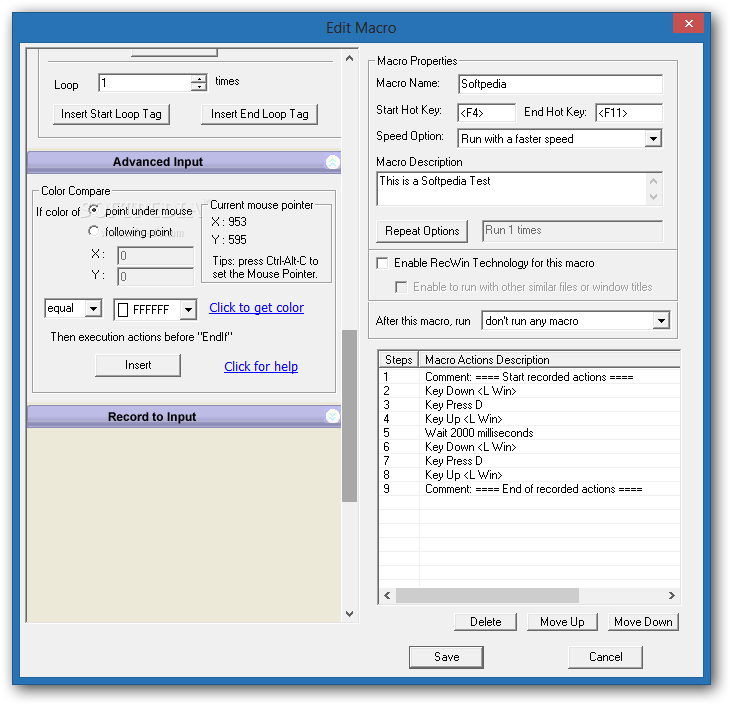Cancel editing the macro

606,657
